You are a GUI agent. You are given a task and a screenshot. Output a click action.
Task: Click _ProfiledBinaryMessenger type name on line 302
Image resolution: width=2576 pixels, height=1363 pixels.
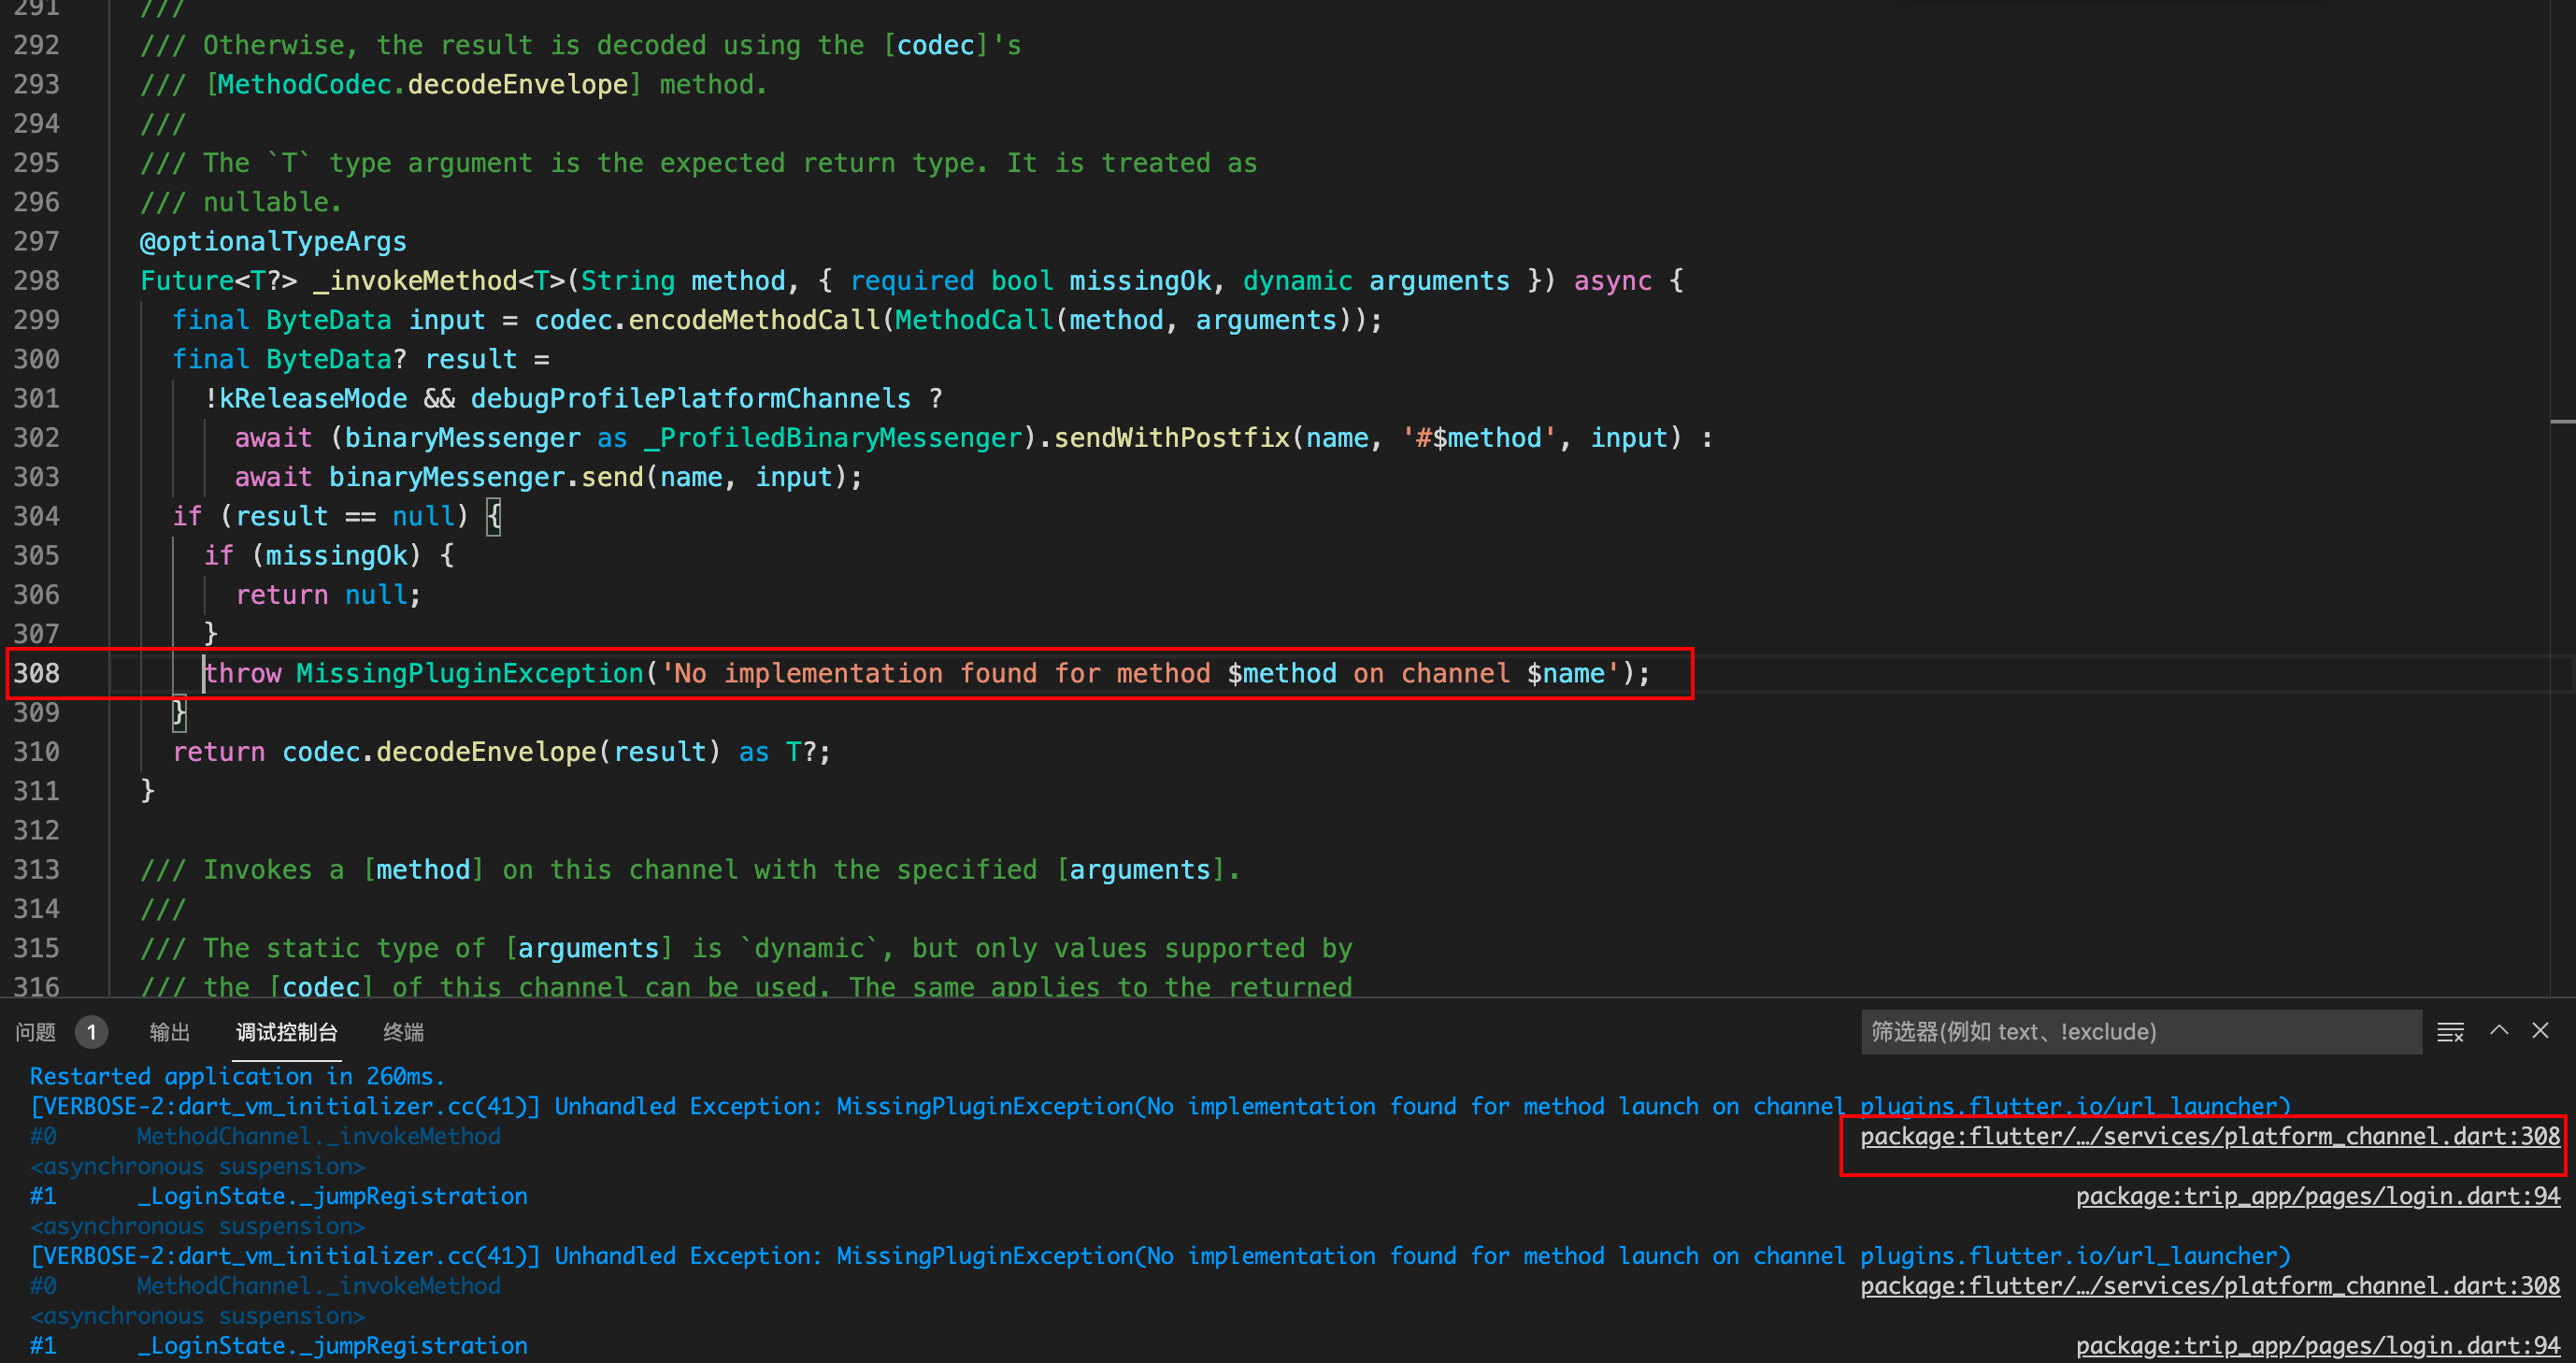834,438
